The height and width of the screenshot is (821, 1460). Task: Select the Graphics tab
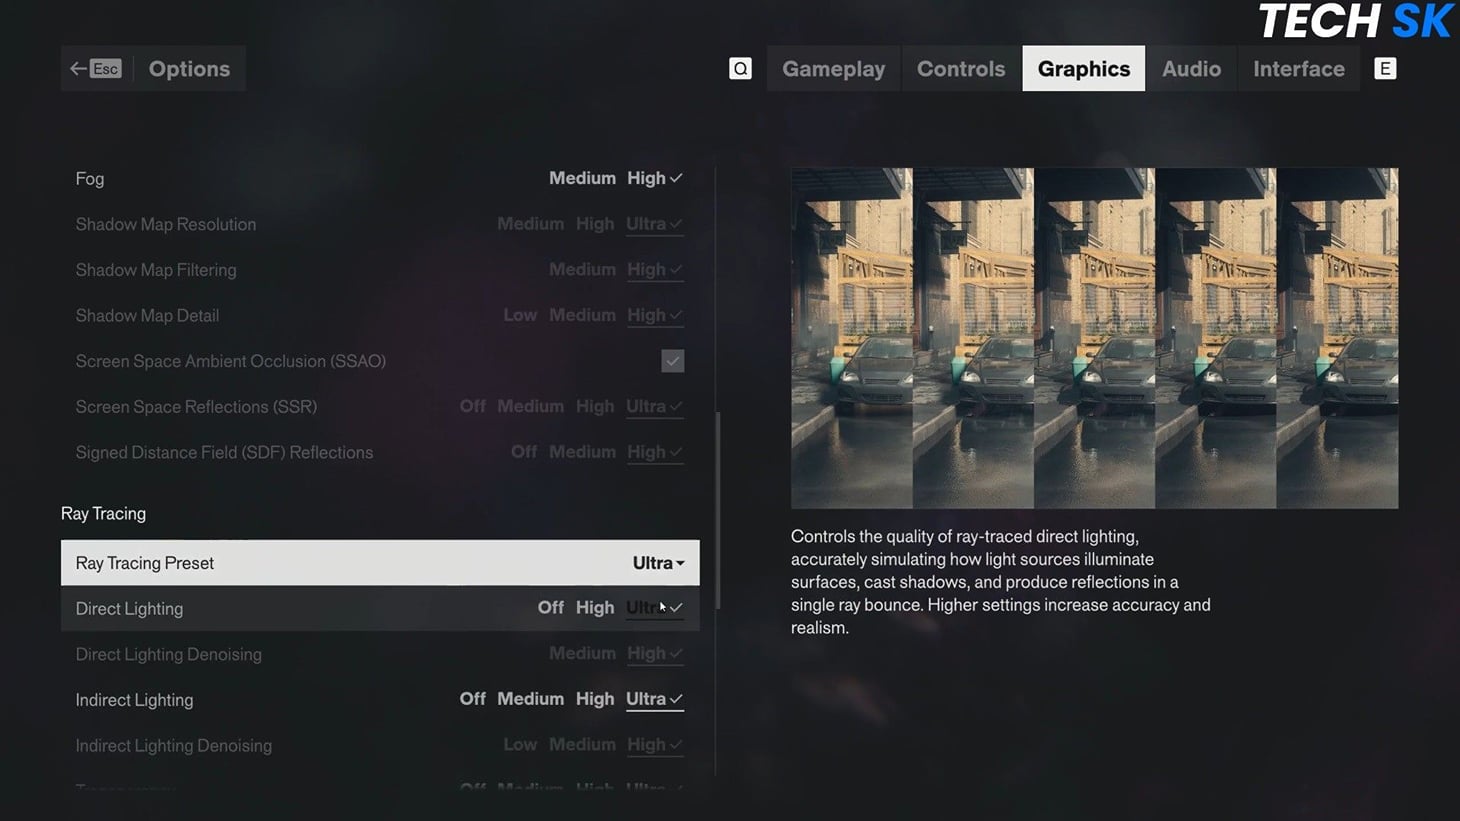pos(1084,68)
